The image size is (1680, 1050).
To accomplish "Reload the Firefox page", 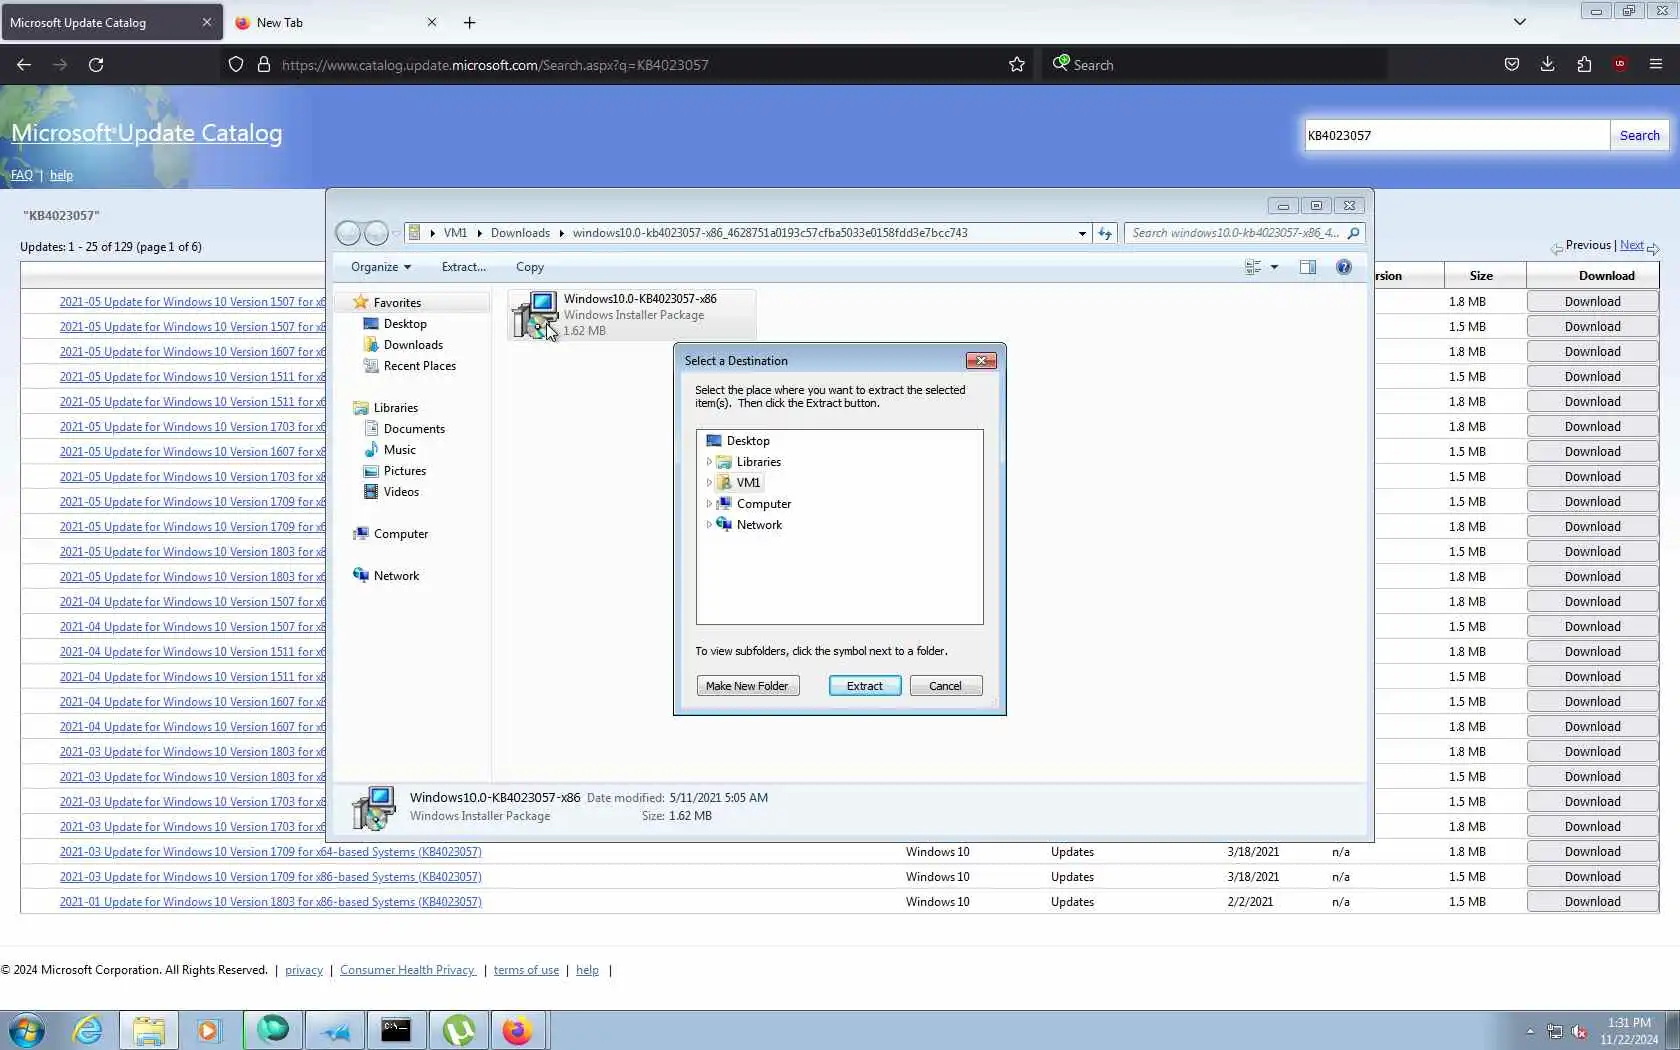I will click(x=96, y=65).
